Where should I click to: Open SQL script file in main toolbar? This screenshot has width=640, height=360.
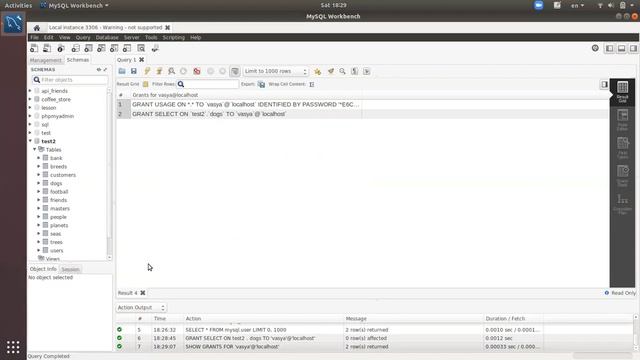pos(47,49)
